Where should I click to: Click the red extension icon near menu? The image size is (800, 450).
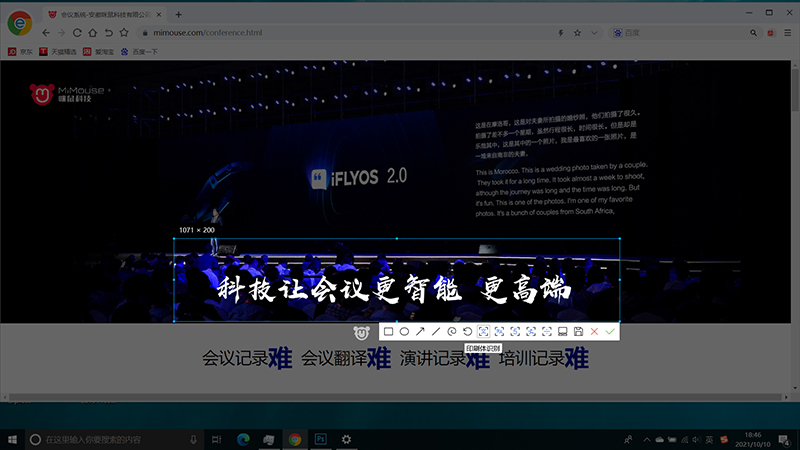(770, 33)
